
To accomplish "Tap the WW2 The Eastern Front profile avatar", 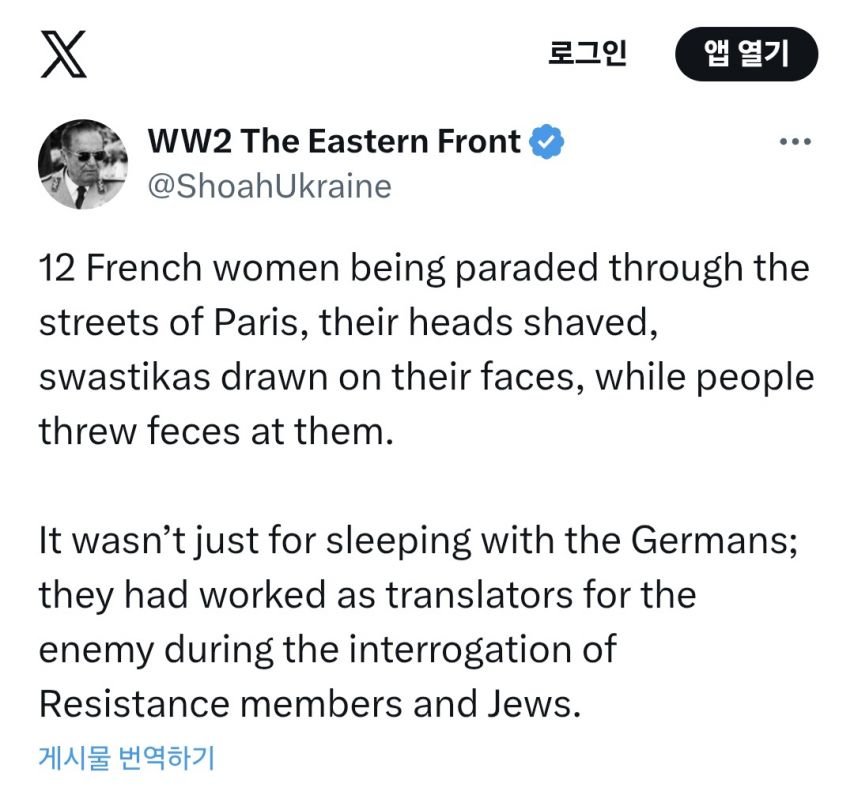I will coord(83,166).
